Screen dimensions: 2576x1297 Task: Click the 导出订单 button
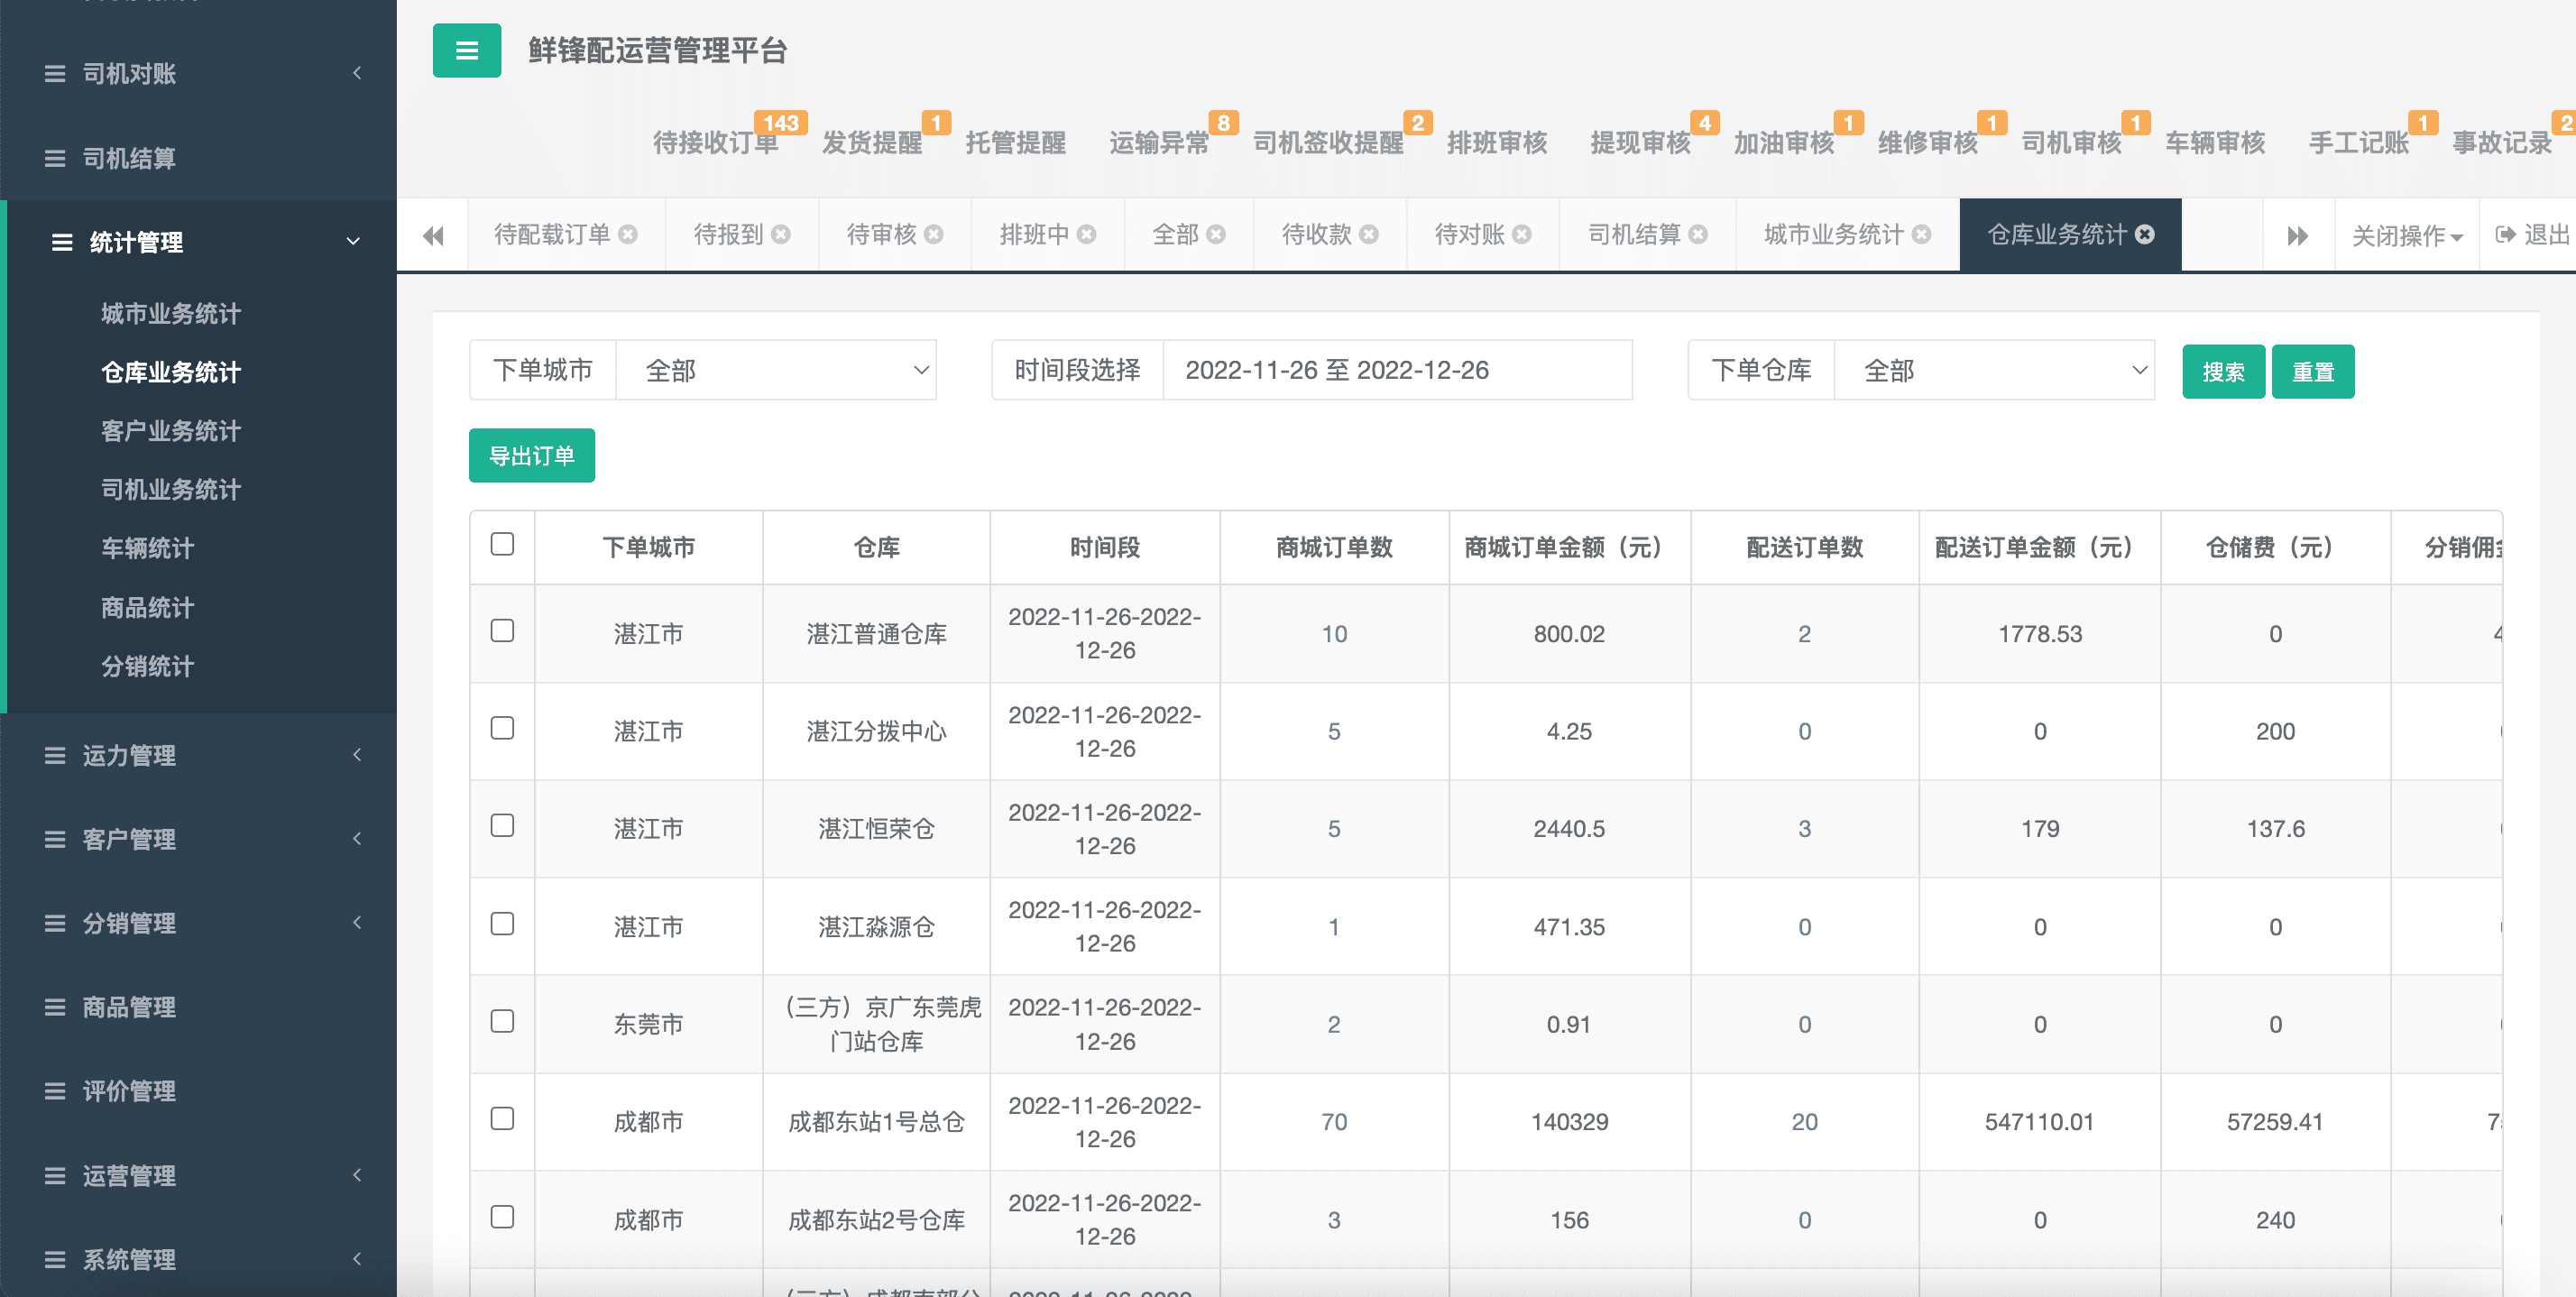[x=531, y=456]
